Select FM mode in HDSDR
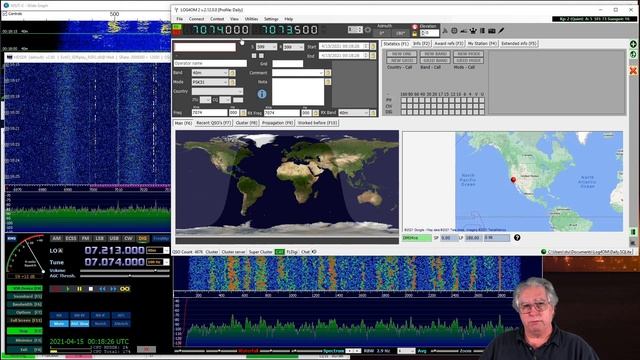640x360 pixels. click(85, 238)
